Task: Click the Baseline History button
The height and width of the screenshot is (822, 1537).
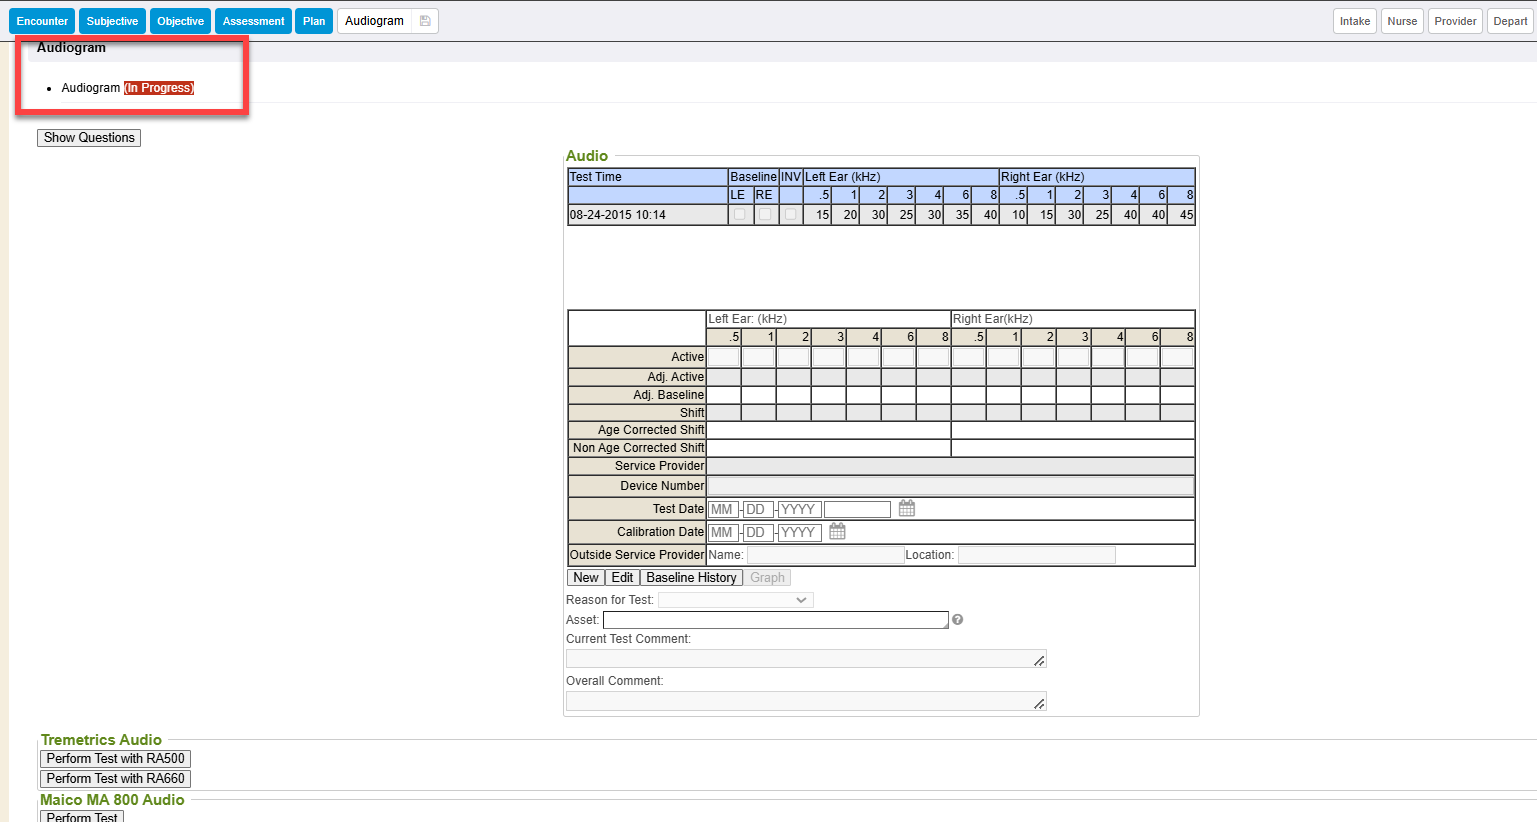Action: [691, 578]
